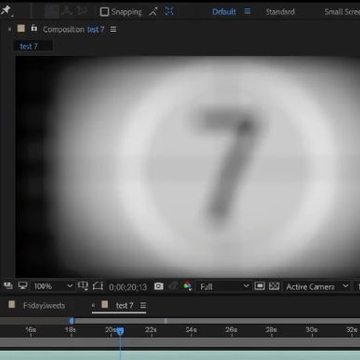360x360 pixels.
Task: Open the show channel color management icon
Action: coord(188,286)
